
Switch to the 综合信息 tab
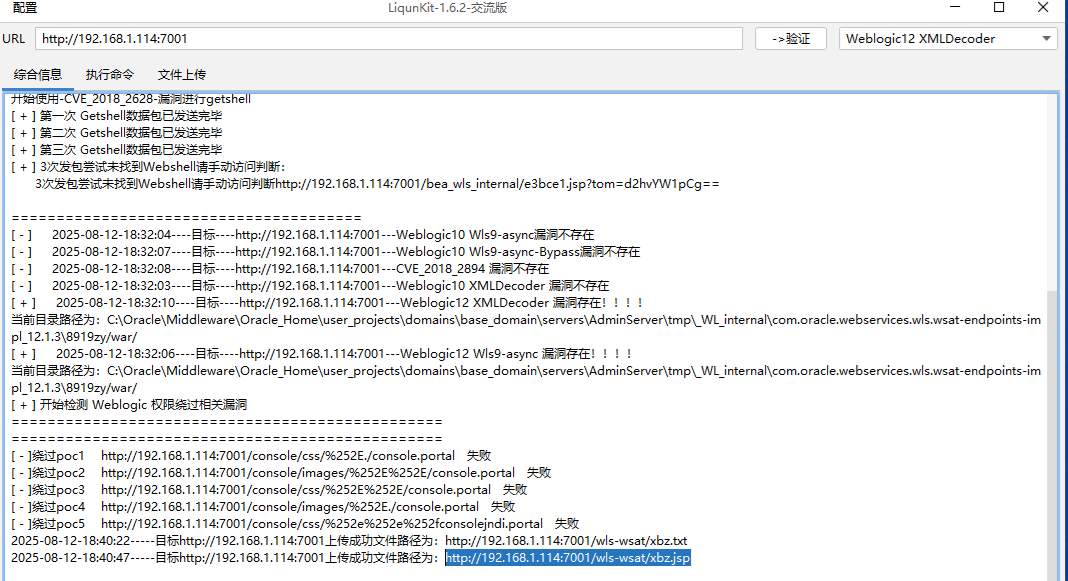click(38, 74)
